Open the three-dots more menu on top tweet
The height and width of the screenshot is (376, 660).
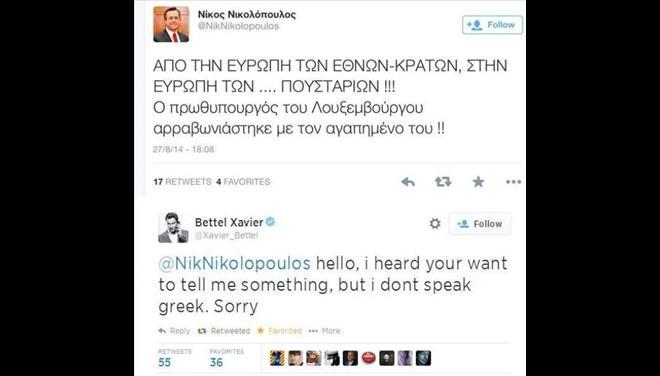pyautogui.click(x=514, y=182)
